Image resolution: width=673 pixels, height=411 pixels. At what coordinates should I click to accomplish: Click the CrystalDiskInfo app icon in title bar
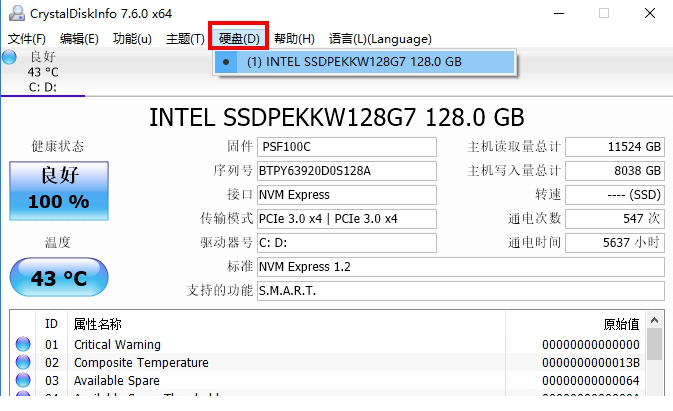17,13
